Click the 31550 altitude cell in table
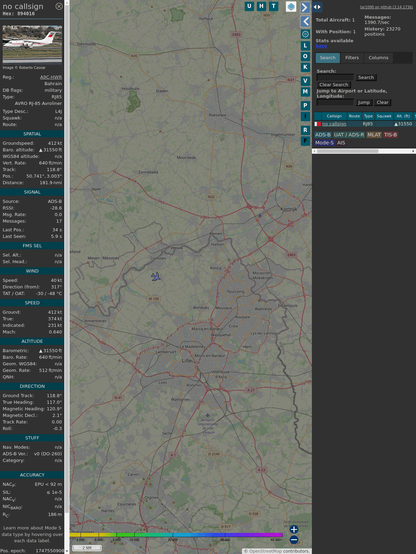Screen dimensions: 416x554 point(403,124)
